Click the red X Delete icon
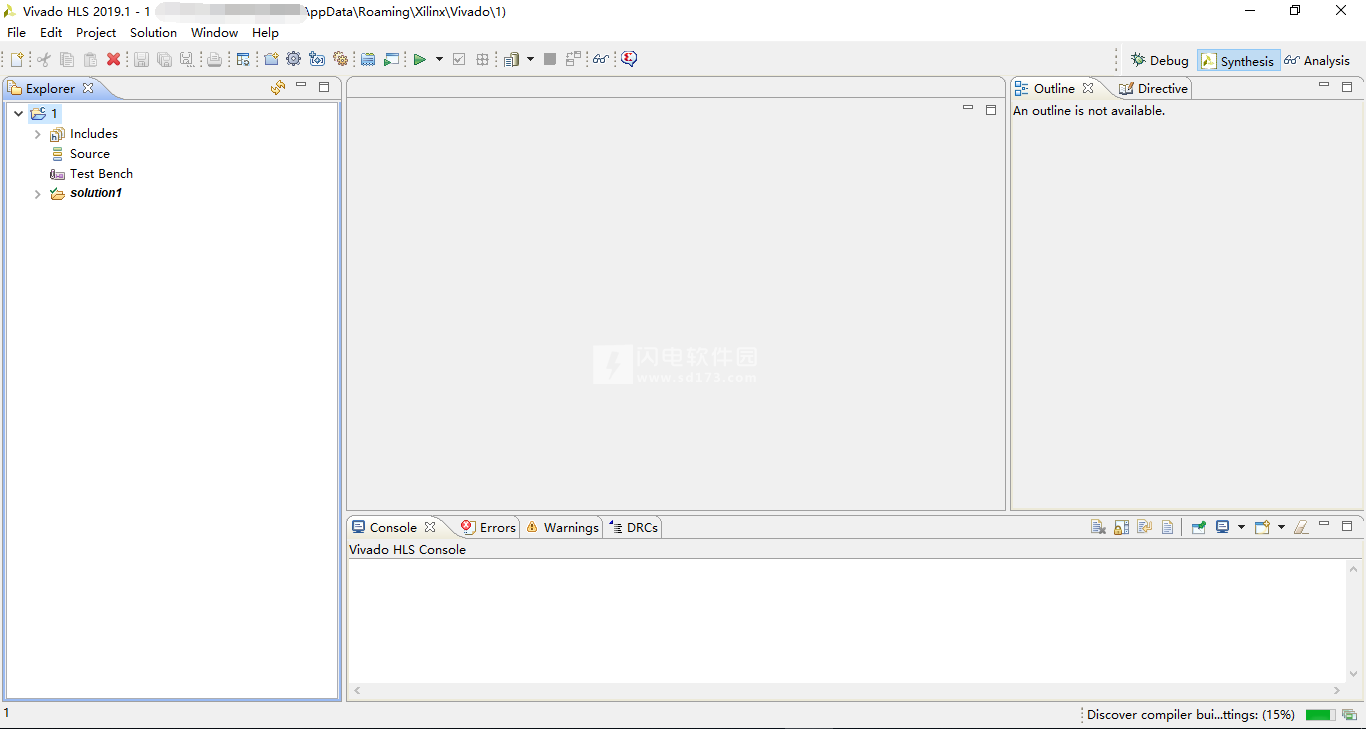The height and width of the screenshot is (729, 1366). pyautogui.click(x=113, y=59)
